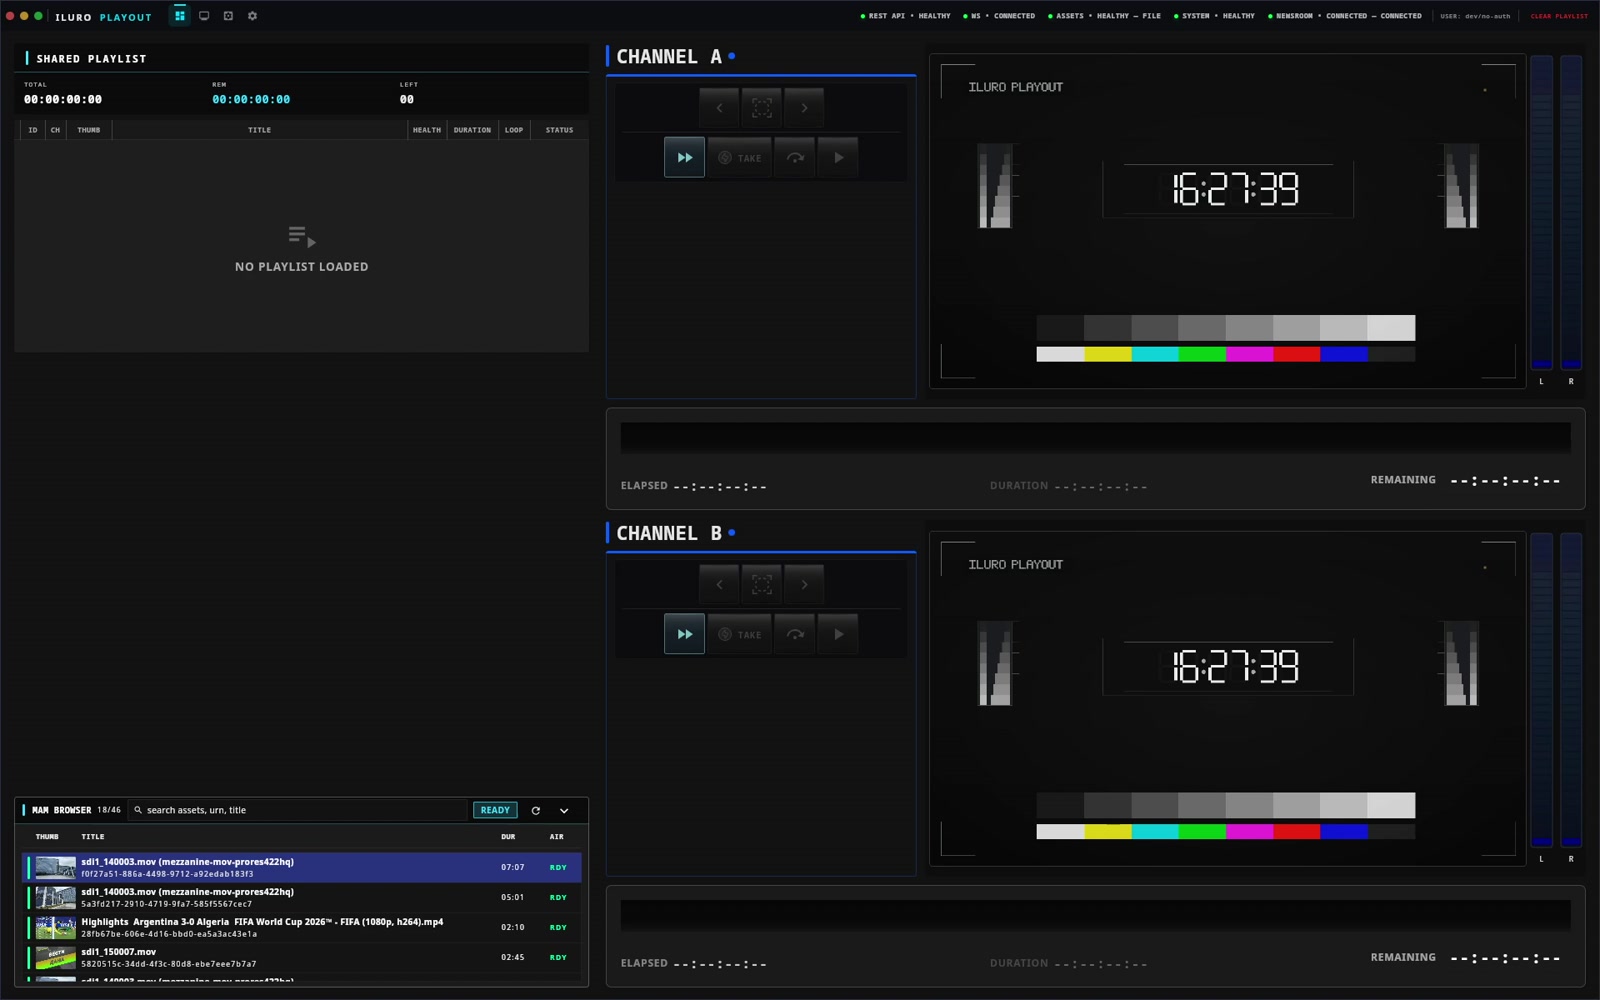The image size is (1600, 1000).
Task: Click thumbnail of Argentina Algeria highlights
Action: [55, 927]
